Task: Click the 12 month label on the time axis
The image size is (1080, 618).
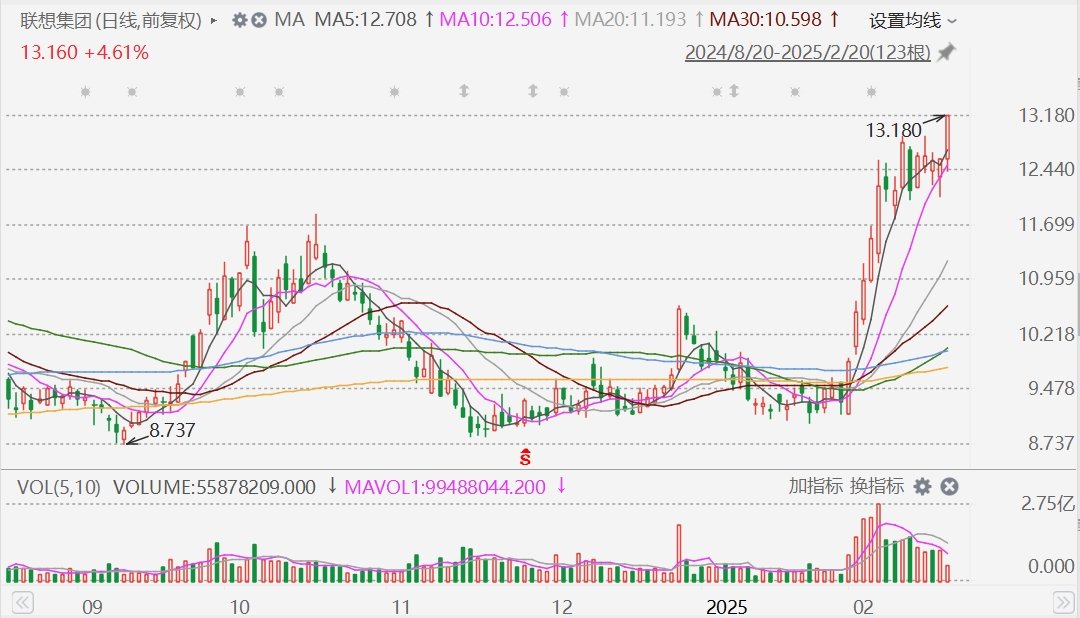Action: (562, 607)
